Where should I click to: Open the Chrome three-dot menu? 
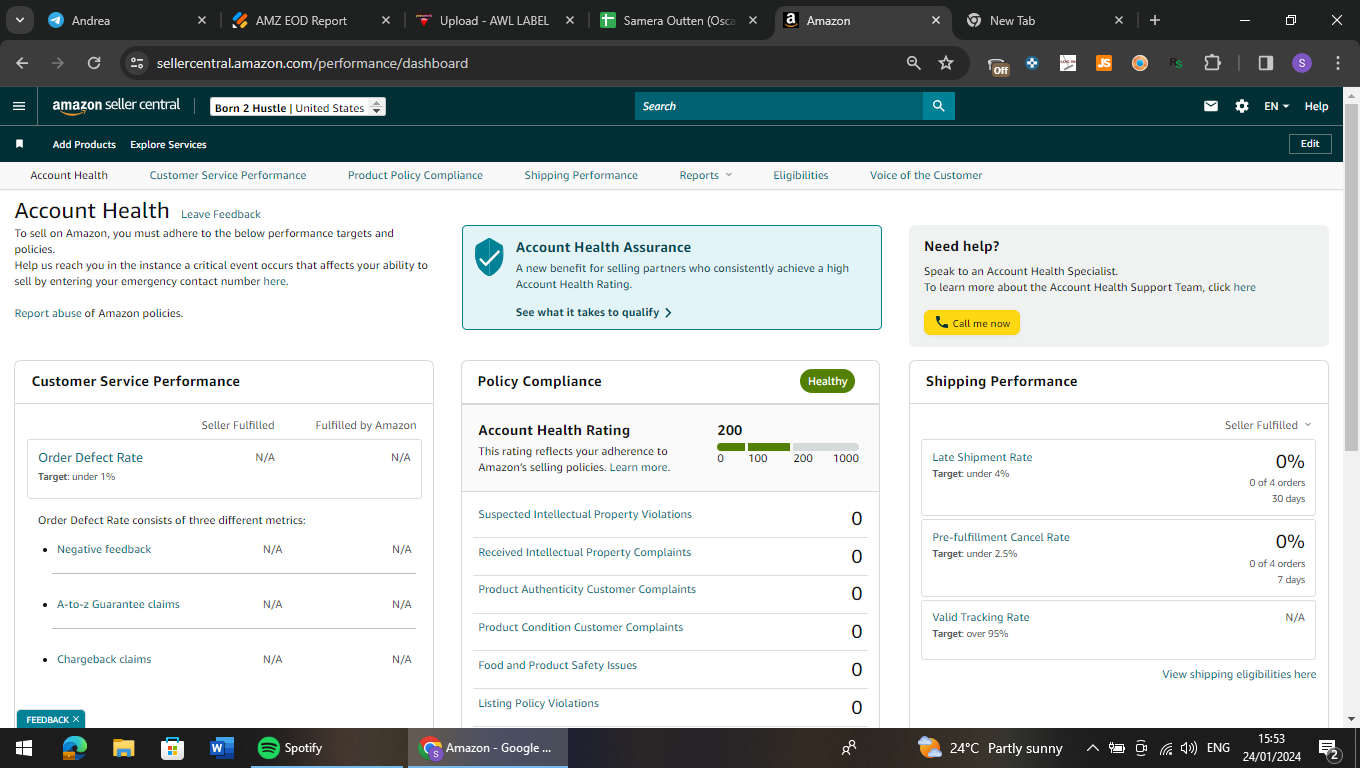(1338, 63)
